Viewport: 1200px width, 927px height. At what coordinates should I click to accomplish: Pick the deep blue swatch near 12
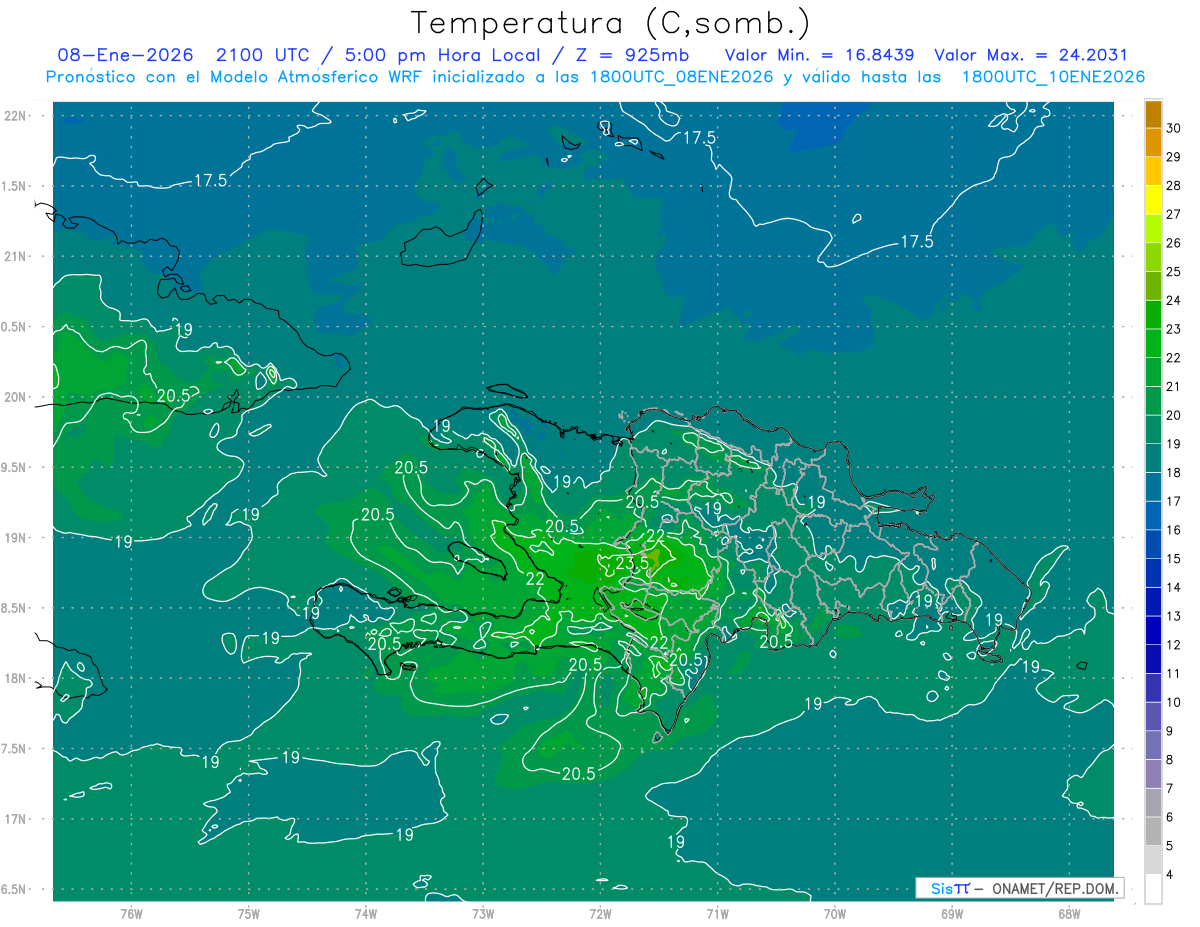pyautogui.click(x=1153, y=631)
